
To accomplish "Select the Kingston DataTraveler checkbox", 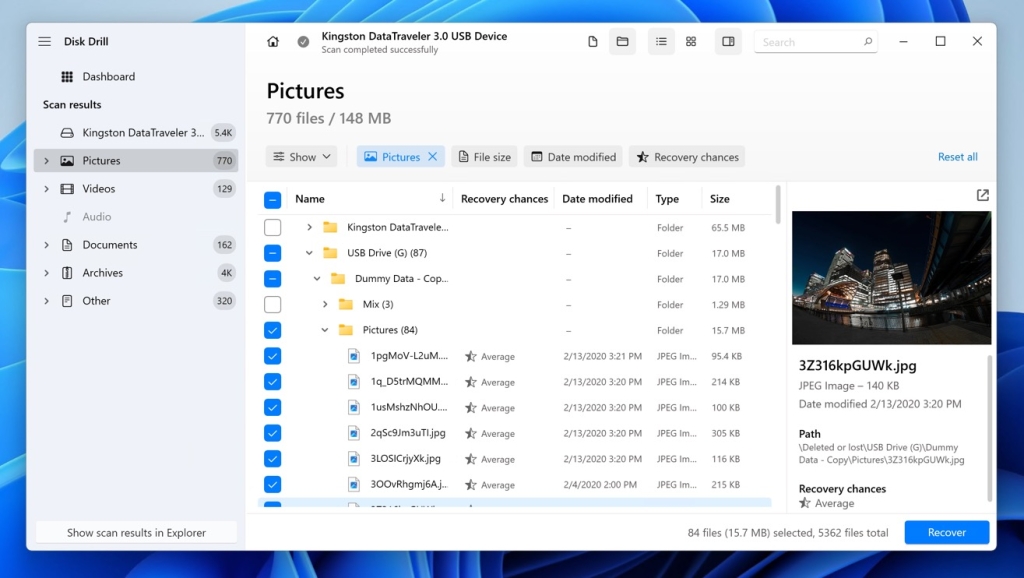I will pyautogui.click(x=272, y=227).
